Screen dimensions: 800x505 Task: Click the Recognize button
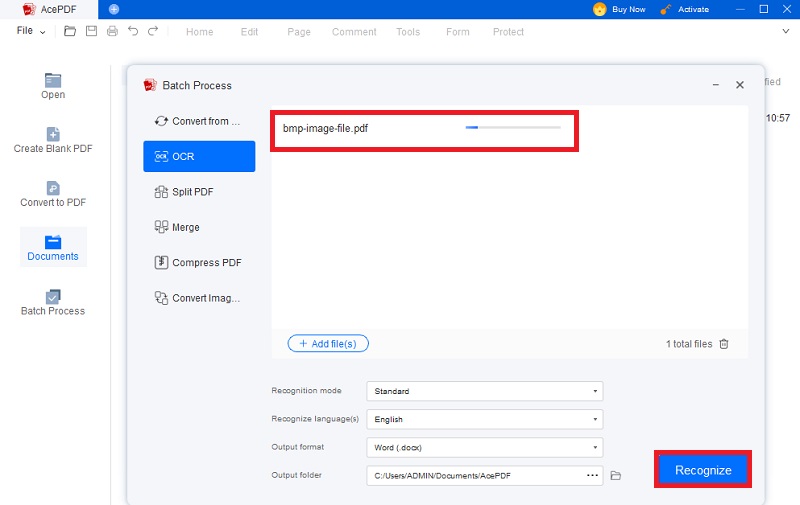coord(703,470)
